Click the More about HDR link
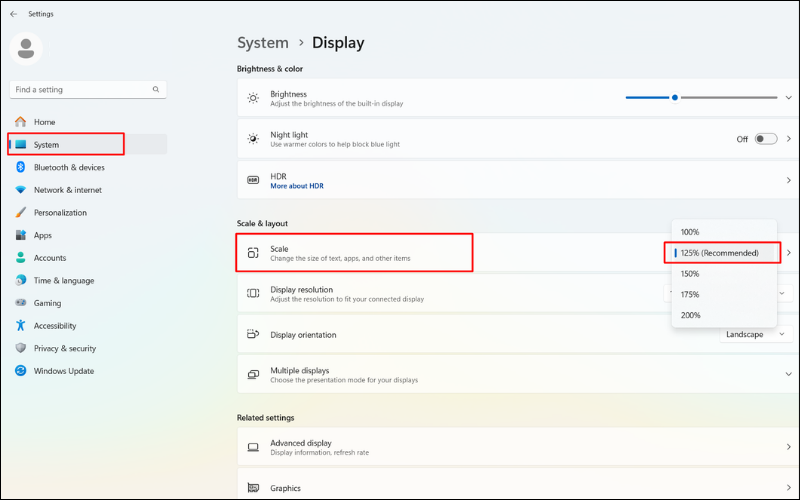 pyautogui.click(x=297, y=186)
